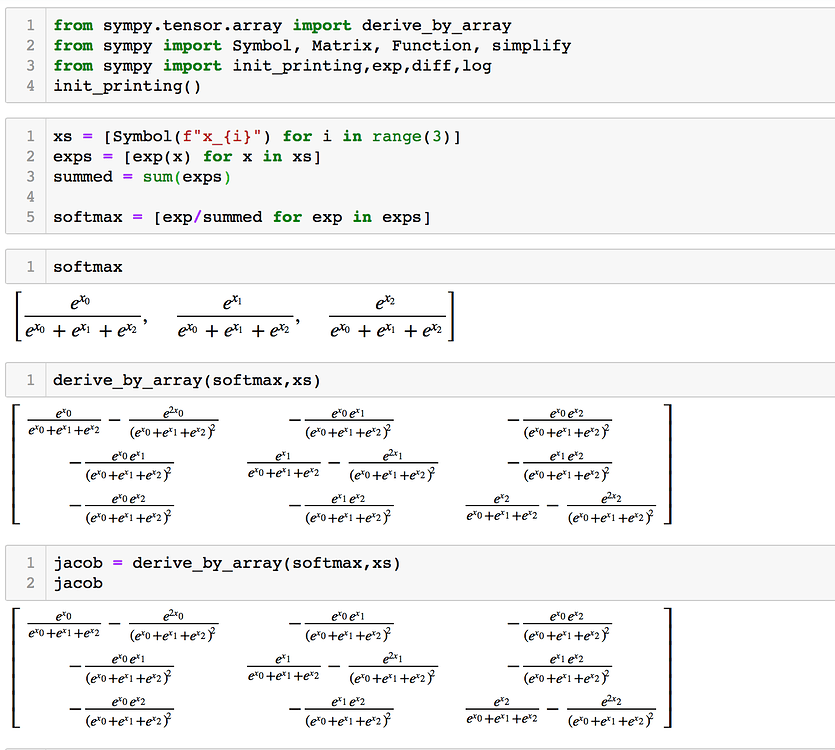The height and width of the screenshot is (750, 835).
Task: Click the summed = sum(exps) line
Action: pos(142,177)
